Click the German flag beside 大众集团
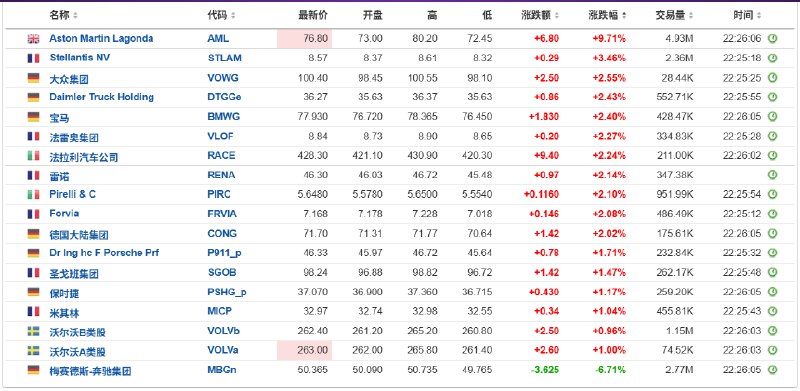The width and height of the screenshot is (800, 391). tap(33, 78)
